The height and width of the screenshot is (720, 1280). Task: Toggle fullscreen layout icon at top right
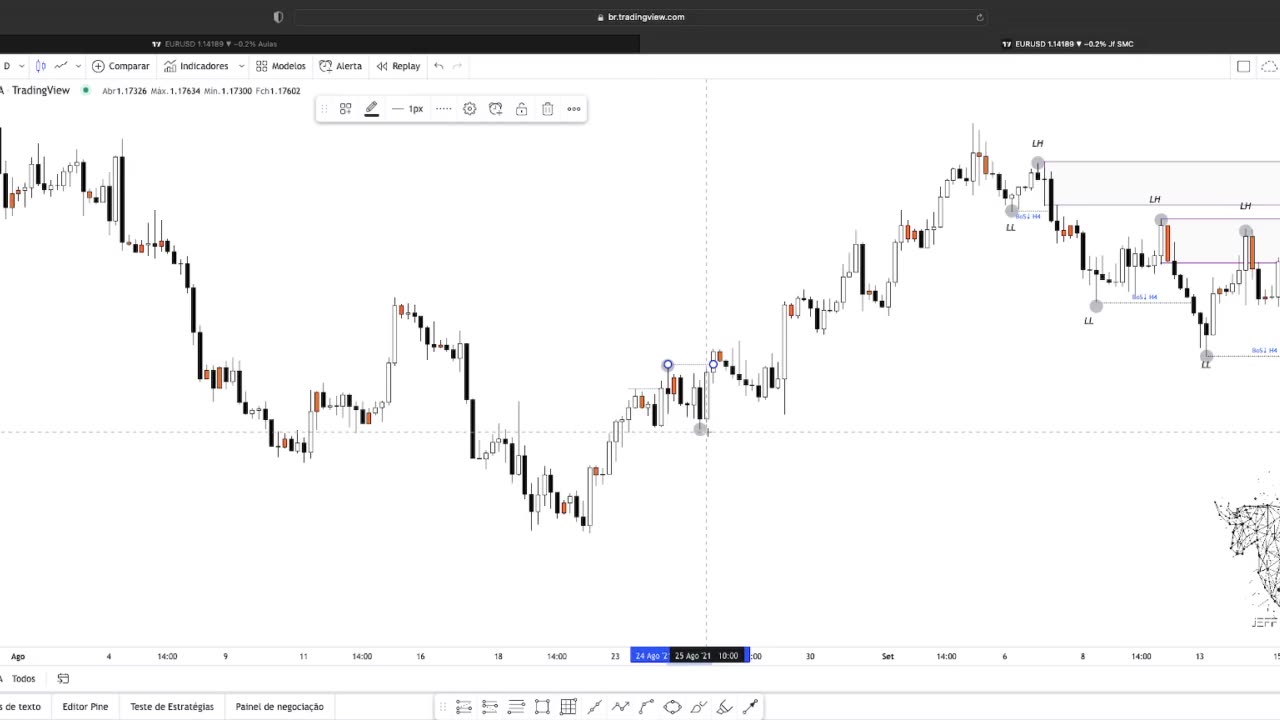point(1243,66)
